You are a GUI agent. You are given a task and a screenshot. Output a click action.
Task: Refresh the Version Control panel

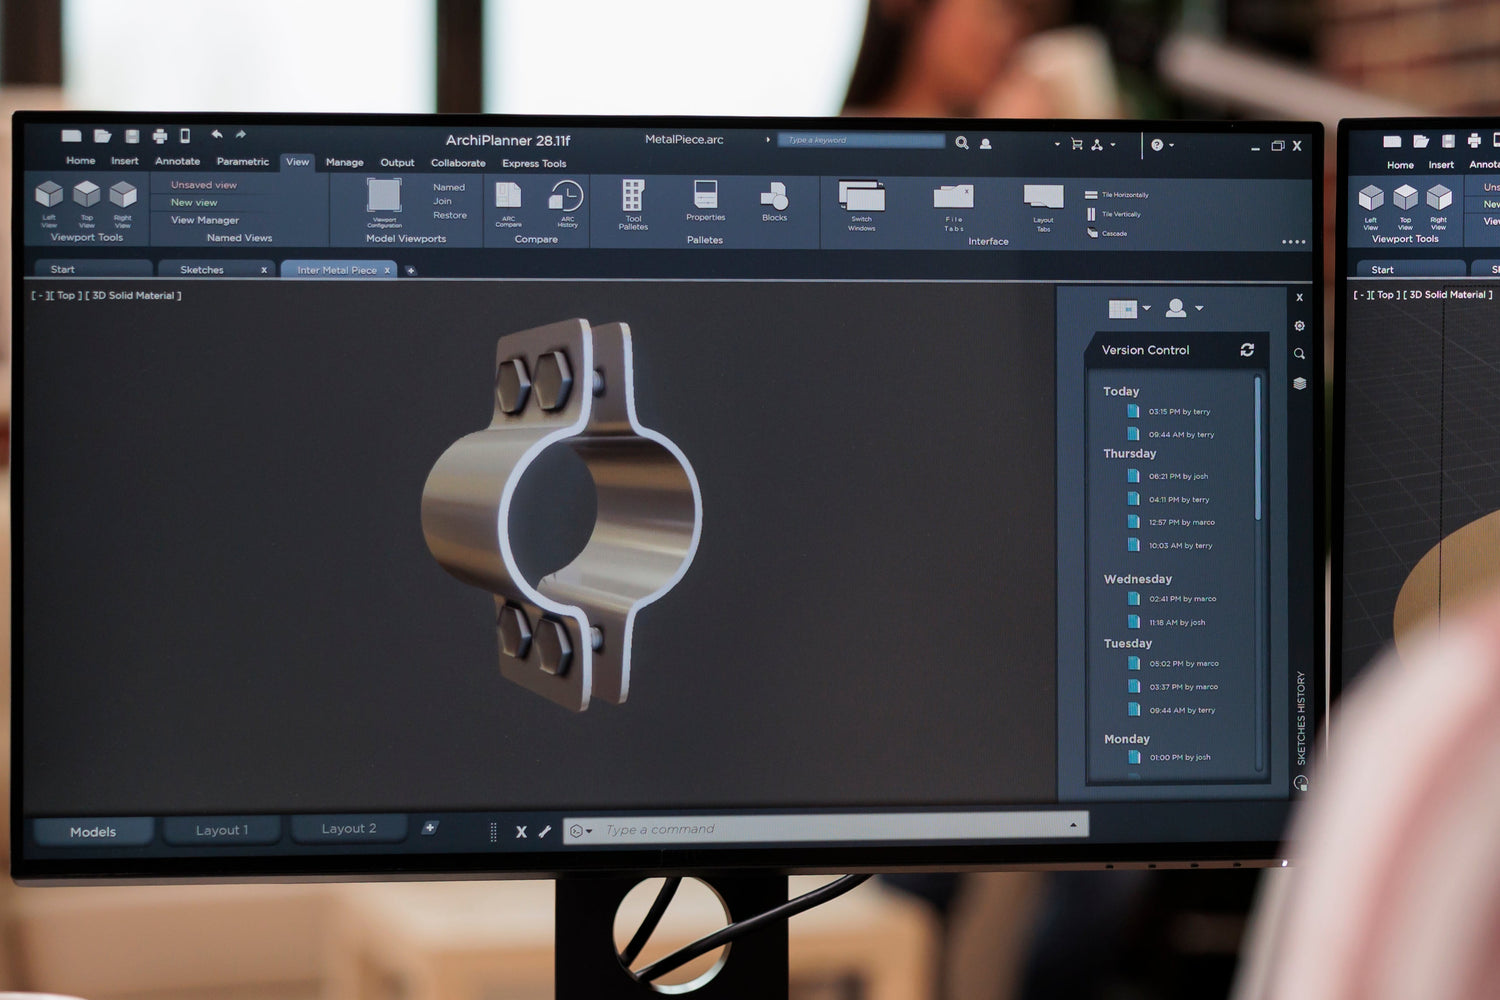[1247, 350]
